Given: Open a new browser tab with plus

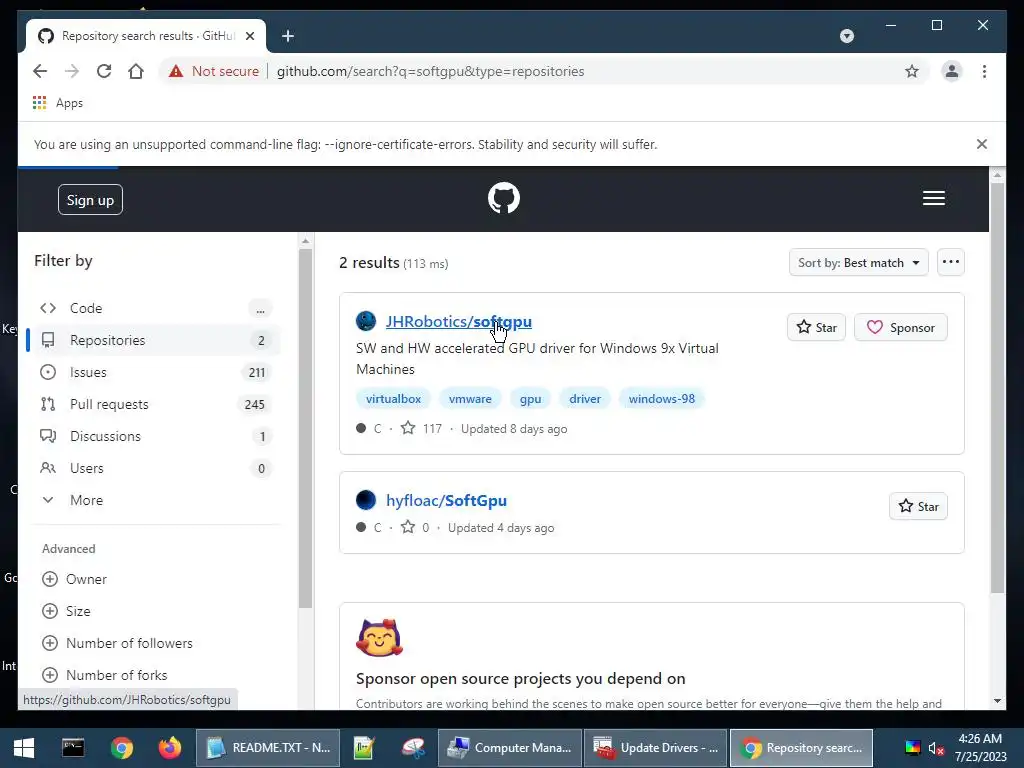Looking at the screenshot, I should pyautogui.click(x=288, y=36).
